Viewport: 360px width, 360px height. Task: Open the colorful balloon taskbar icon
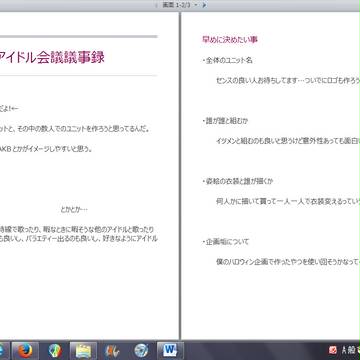tap(55, 351)
